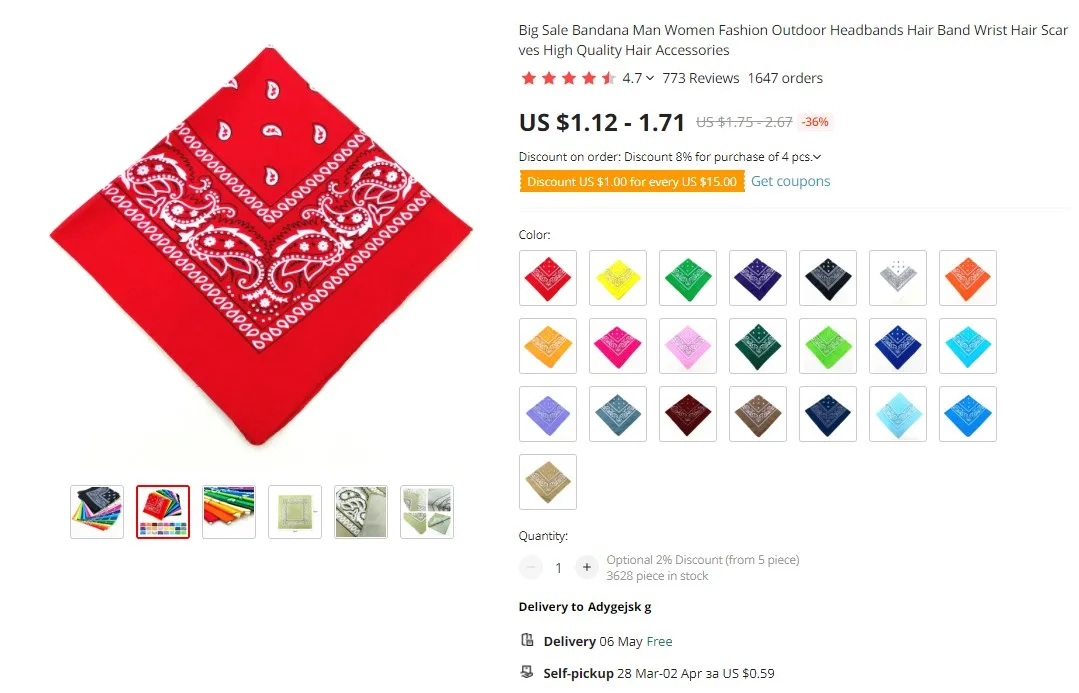View the rolled rainbow fabrics thumbnail
Image resolution: width=1079 pixels, height=693 pixels.
pos(229,512)
